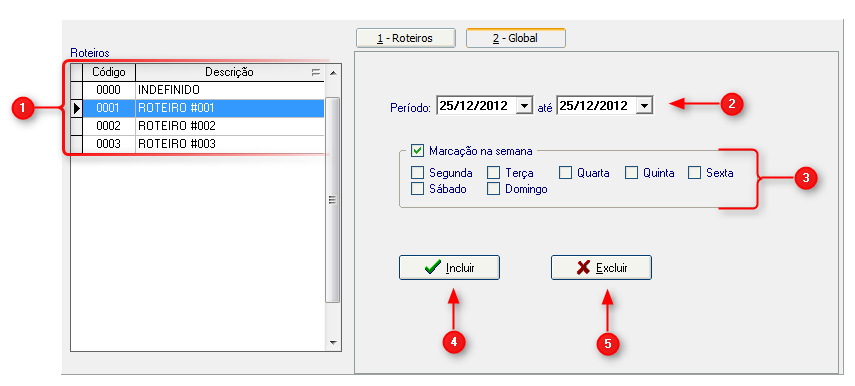Click the Excluir button
The height and width of the screenshot is (386, 855).
(x=601, y=268)
